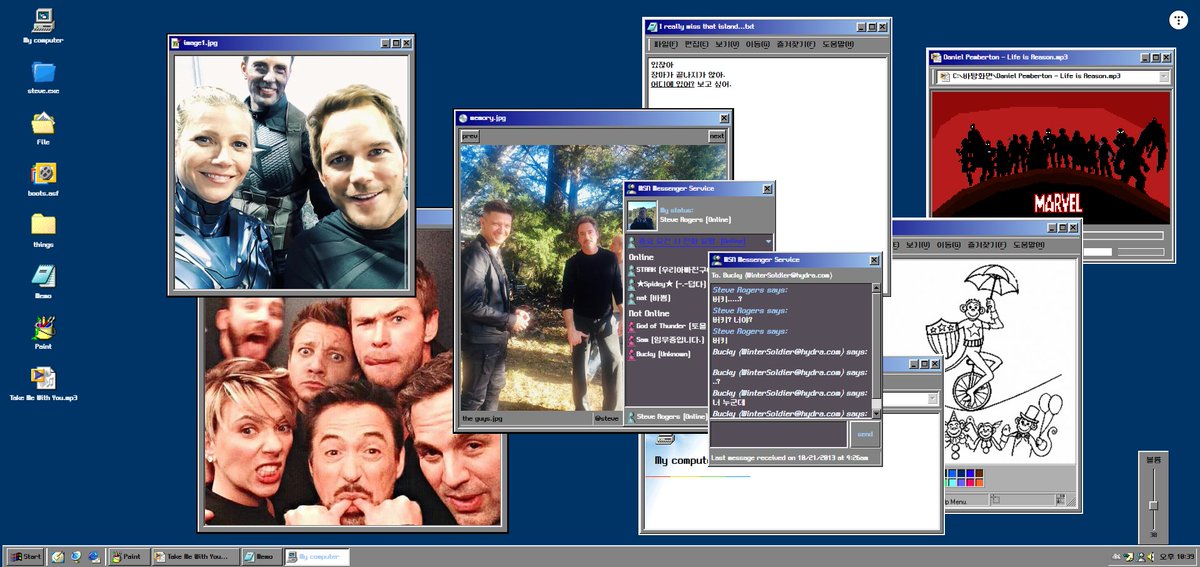Screen dimensions: 1200x567
Task: Click Steve Rogers (Online) status bar in MSN
Action: [667, 417]
